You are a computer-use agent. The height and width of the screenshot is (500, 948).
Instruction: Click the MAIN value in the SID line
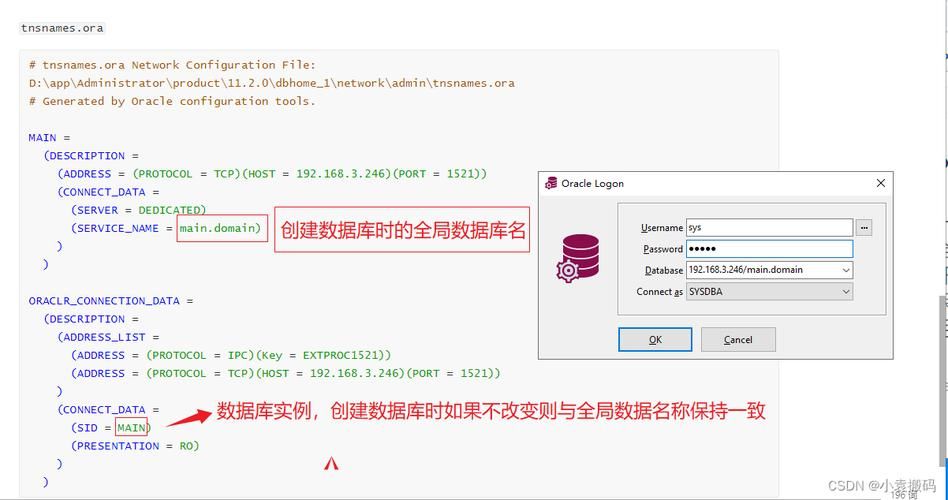[x=131, y=427]
